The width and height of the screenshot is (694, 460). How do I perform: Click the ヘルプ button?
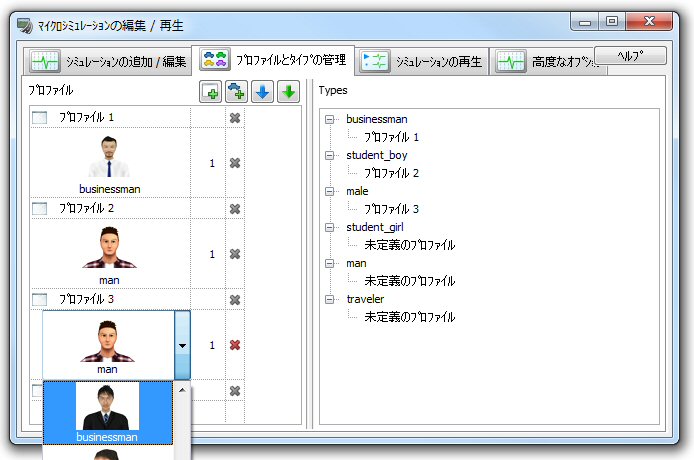[630, 56]
